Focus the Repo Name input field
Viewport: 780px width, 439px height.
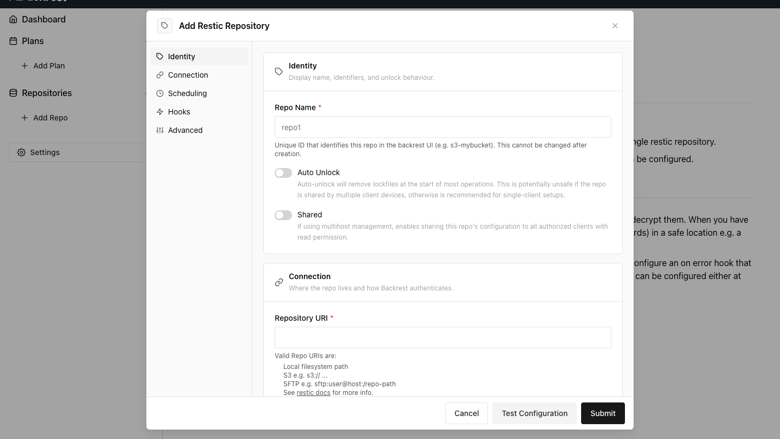[443, 127]
